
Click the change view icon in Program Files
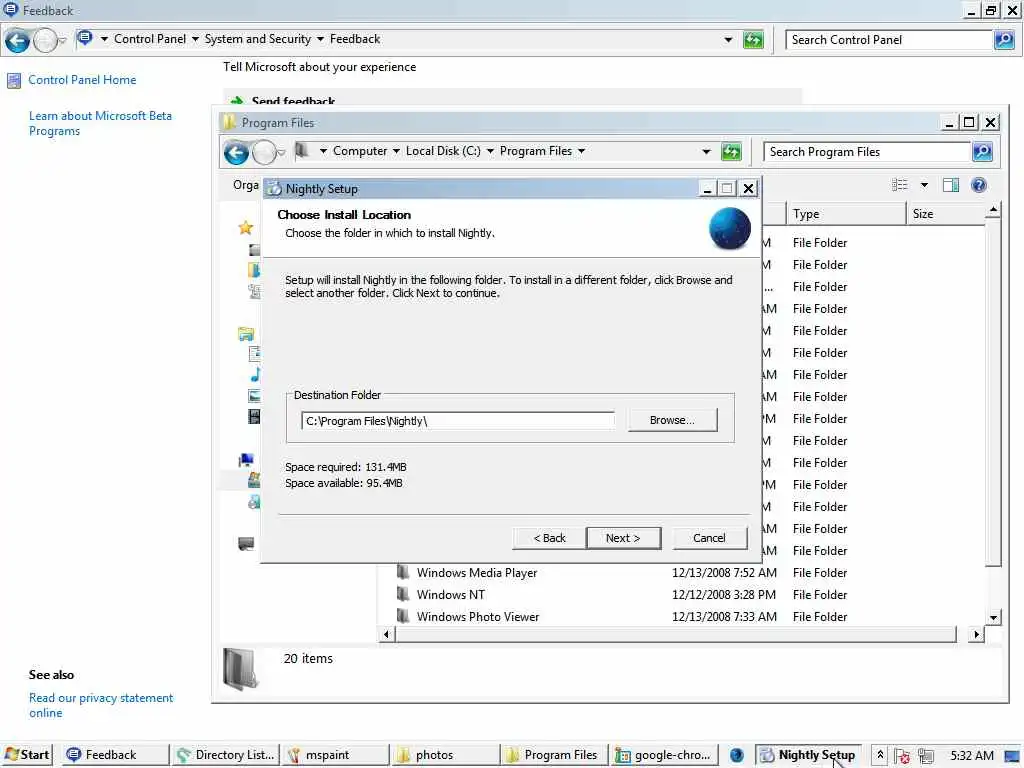click(x=900, y=185)
